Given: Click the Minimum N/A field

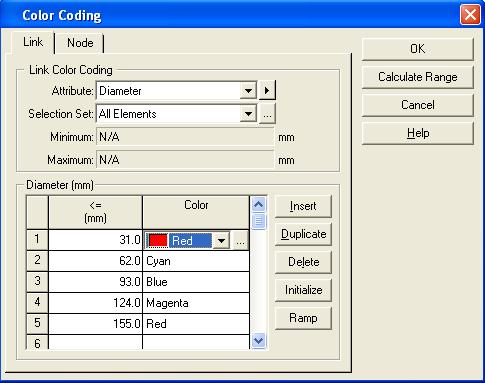Looking at the screenshot, I should pos(185,137).
